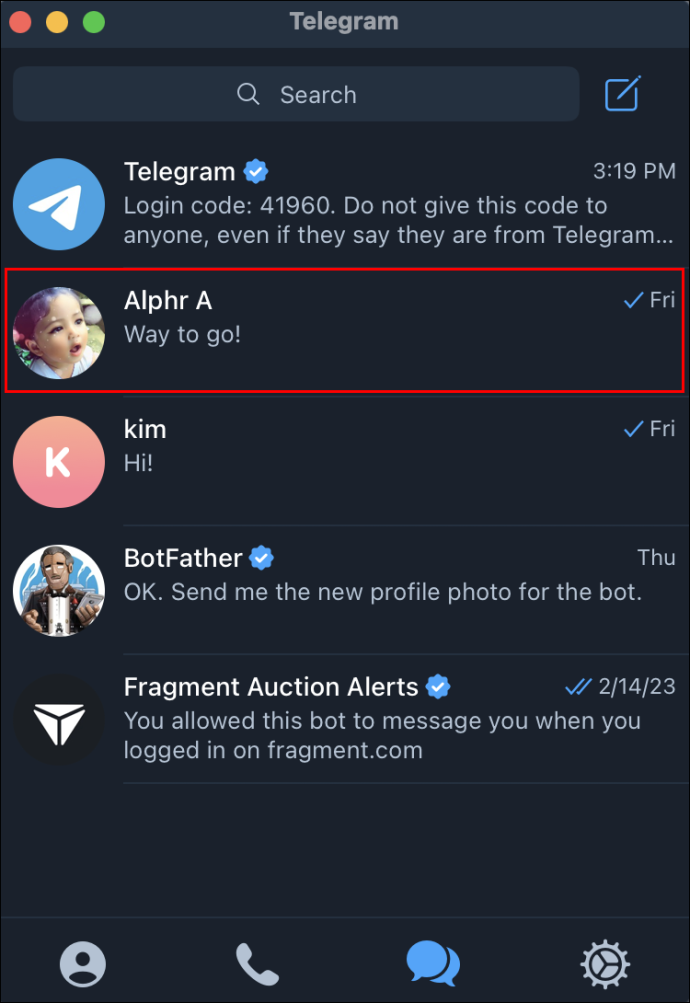Click inside the Search field
Screen dimensions: 690x1003
296,94
